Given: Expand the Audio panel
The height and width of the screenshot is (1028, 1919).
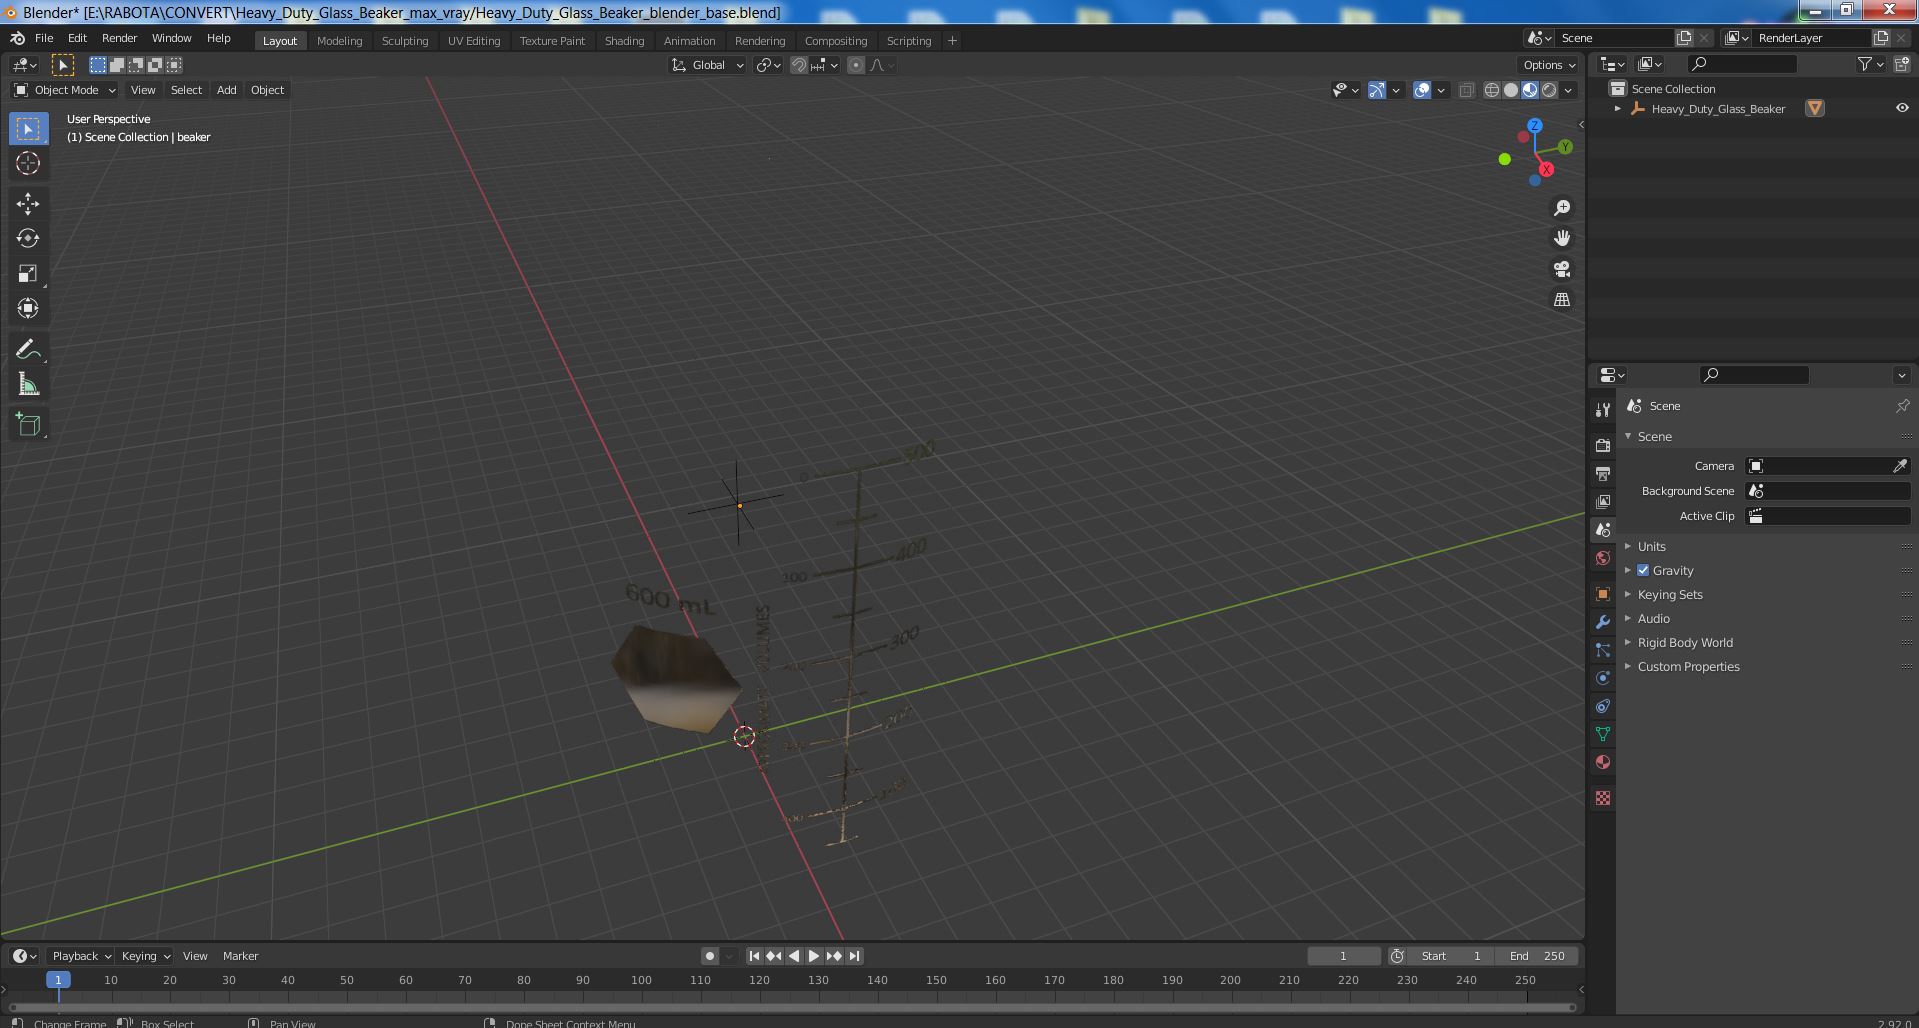Looking at the screenshot, I should (x=1653, y=618).
